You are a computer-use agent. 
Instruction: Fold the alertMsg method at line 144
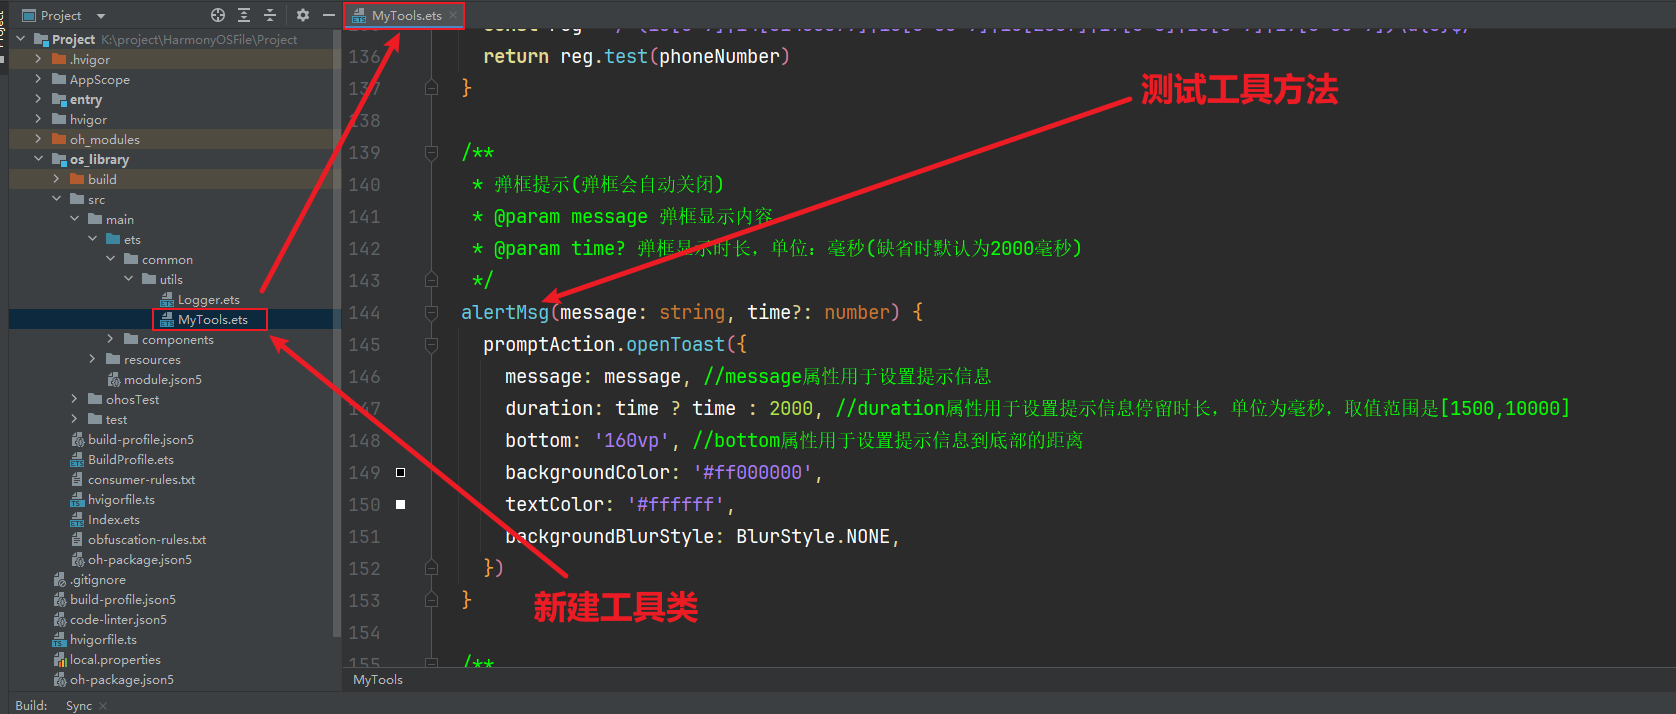[431, 312]
